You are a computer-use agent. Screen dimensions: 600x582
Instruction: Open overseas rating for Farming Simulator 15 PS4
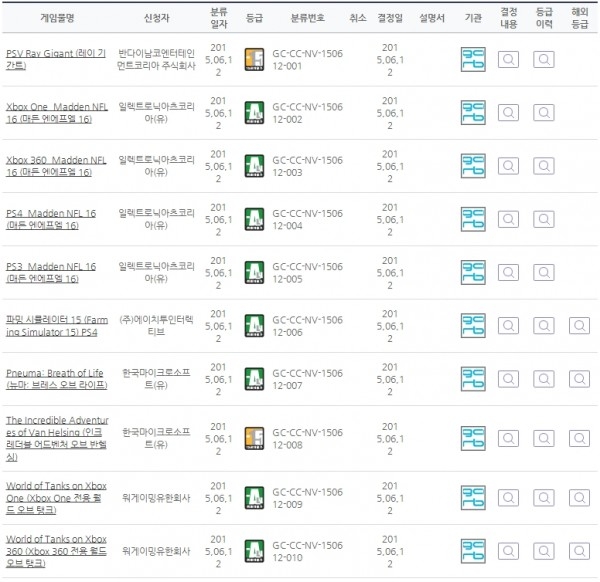point(579,326)
